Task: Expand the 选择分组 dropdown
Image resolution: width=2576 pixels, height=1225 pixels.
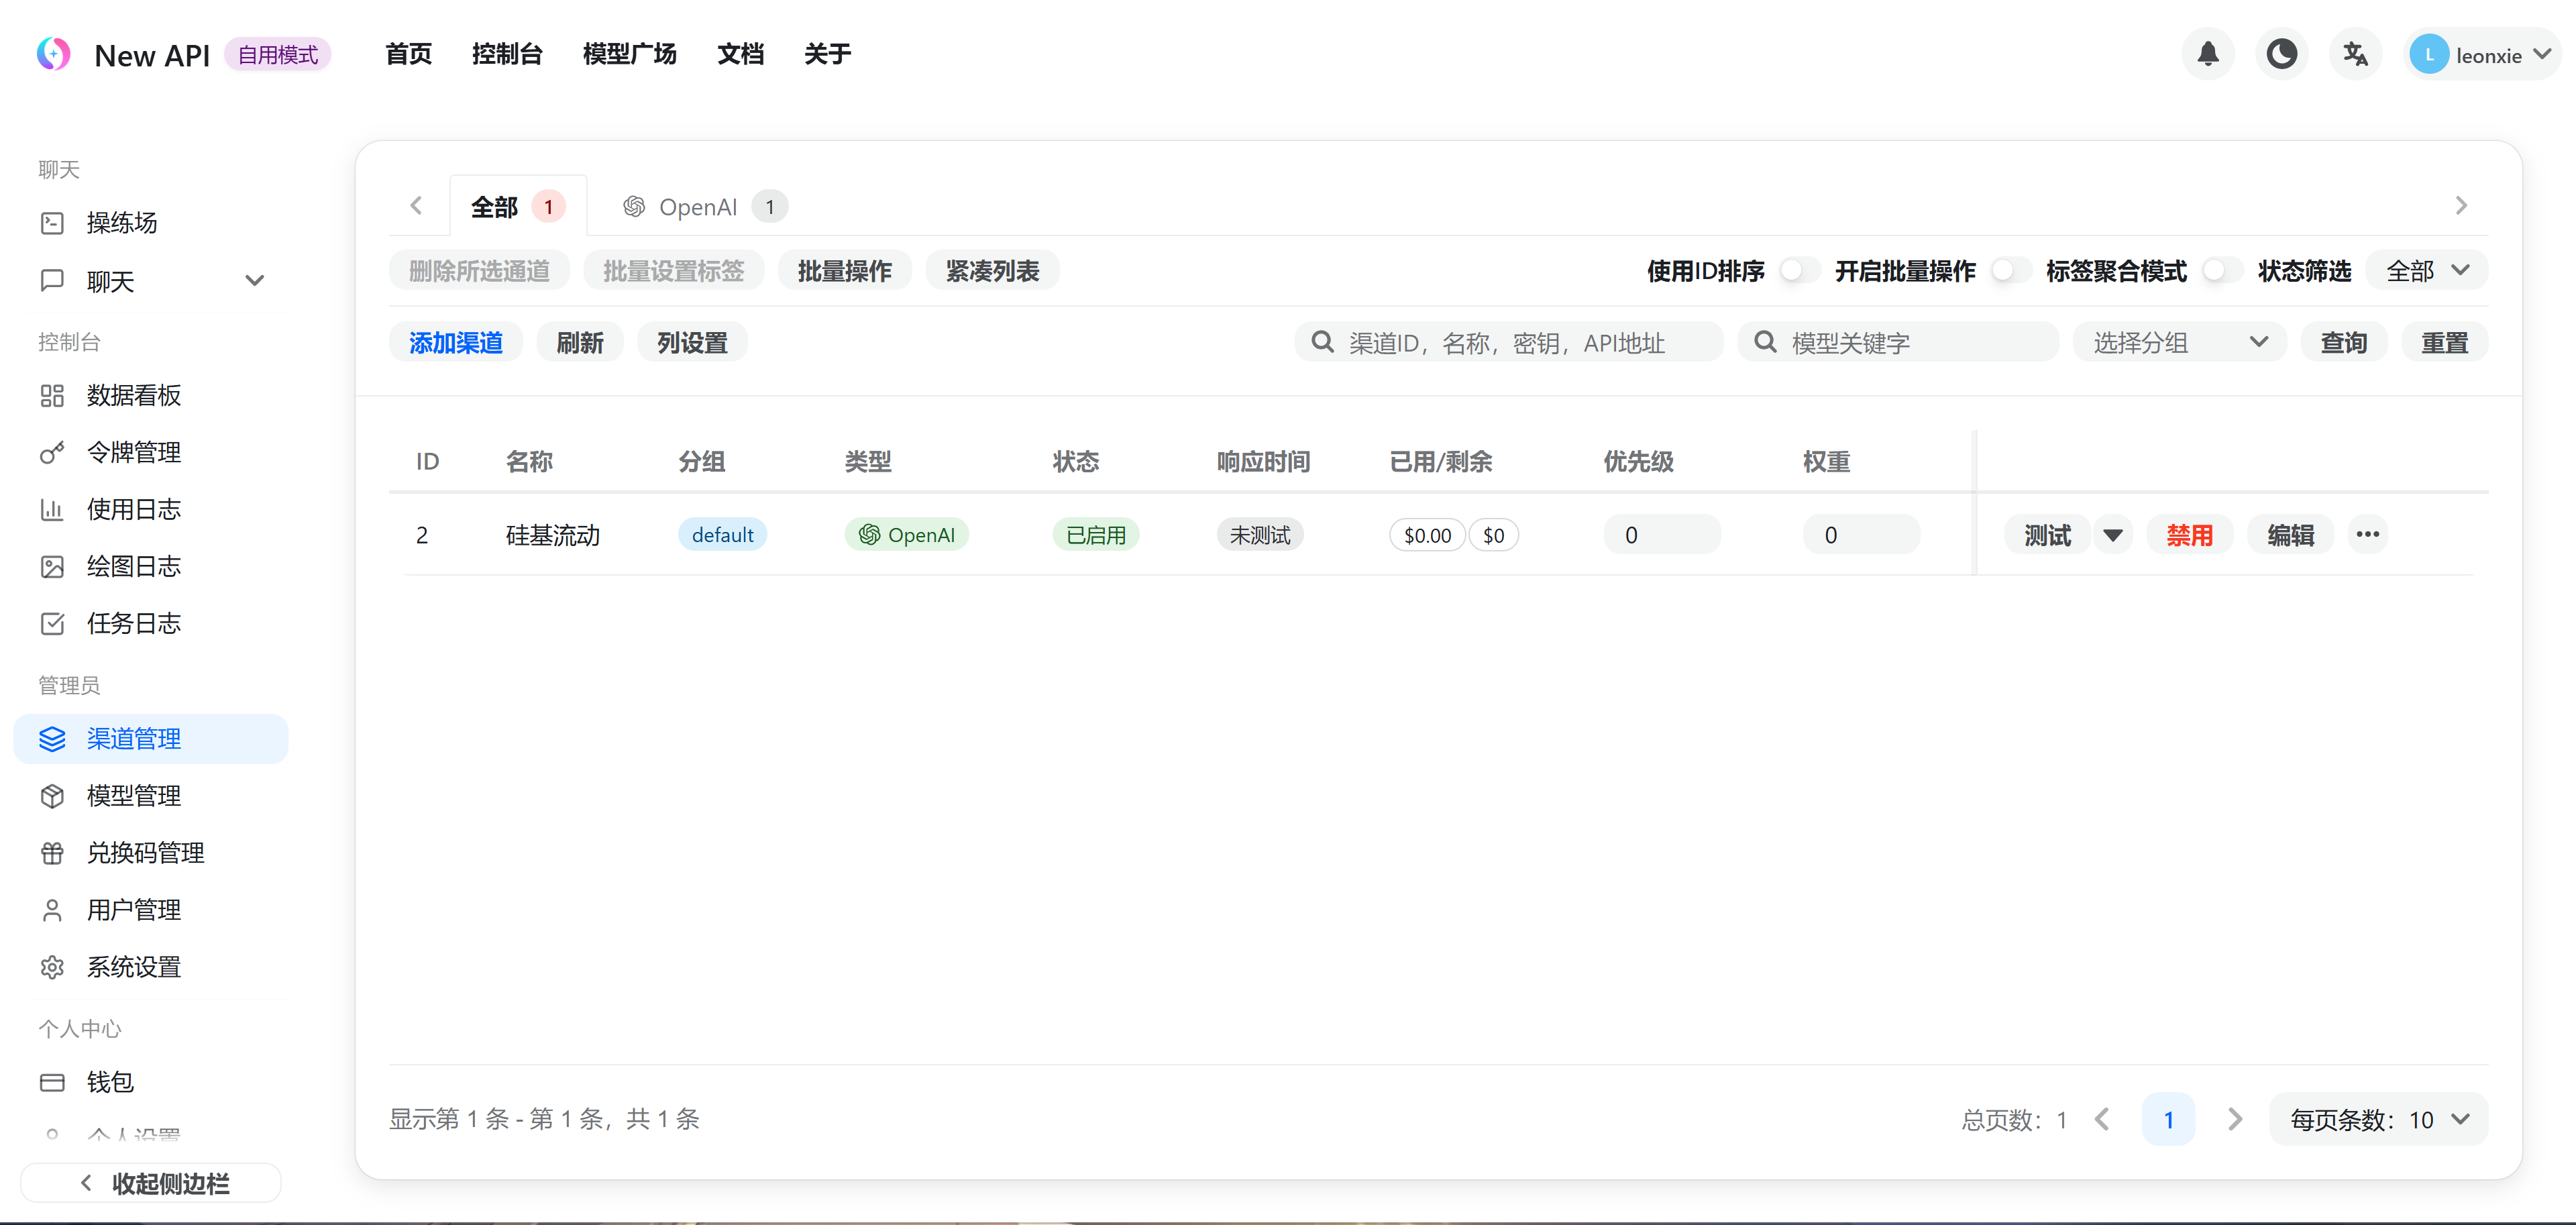Action: (x=2178, y=342)
